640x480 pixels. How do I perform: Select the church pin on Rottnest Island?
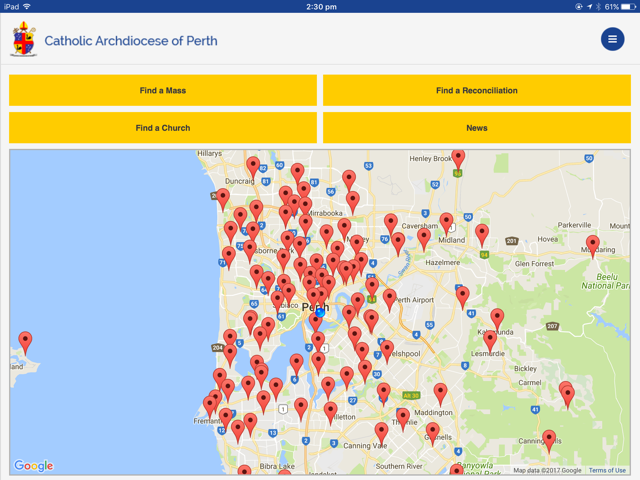tap(25, 342)
